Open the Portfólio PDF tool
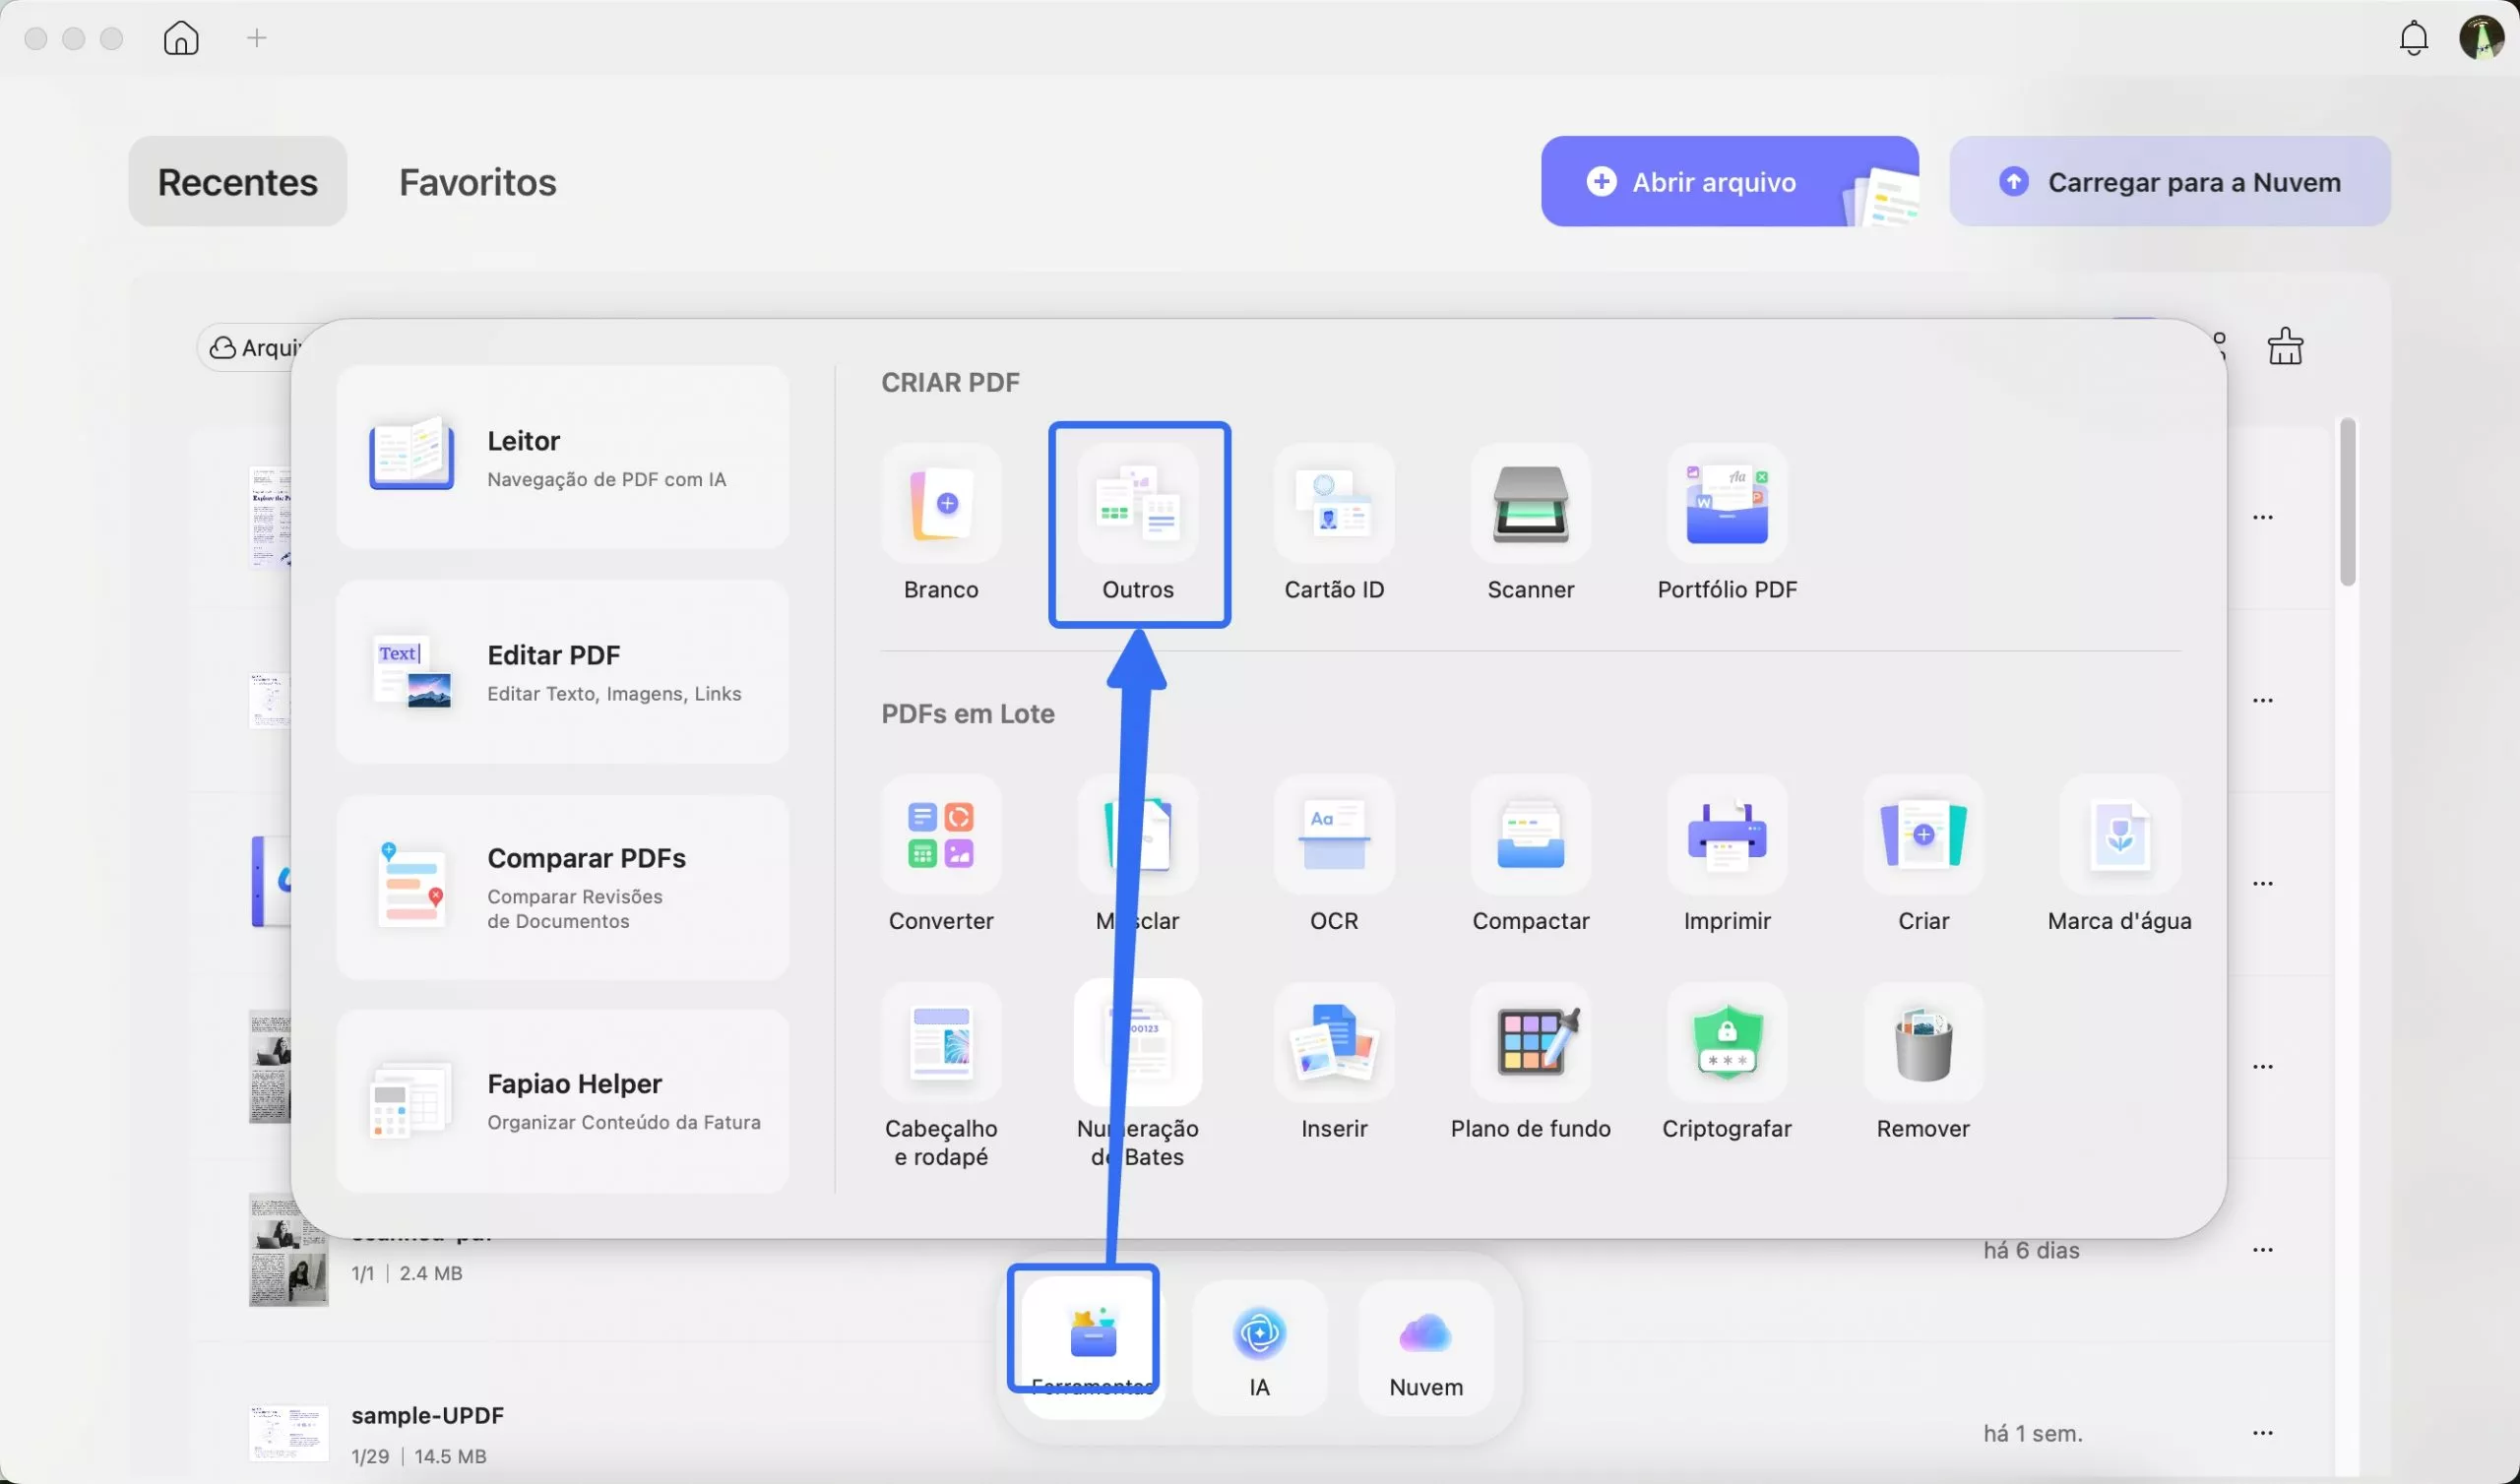 tap(1727, 504)
